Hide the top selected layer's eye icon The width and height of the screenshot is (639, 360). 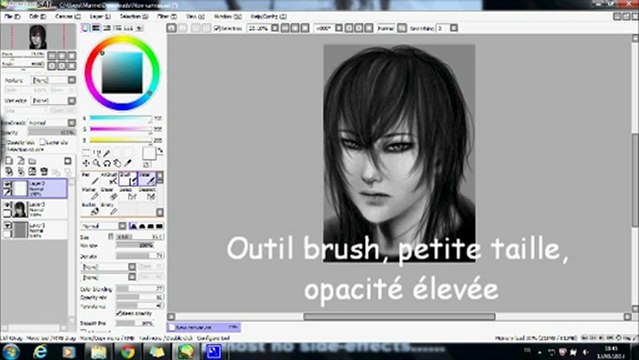[x=7, y=184]
